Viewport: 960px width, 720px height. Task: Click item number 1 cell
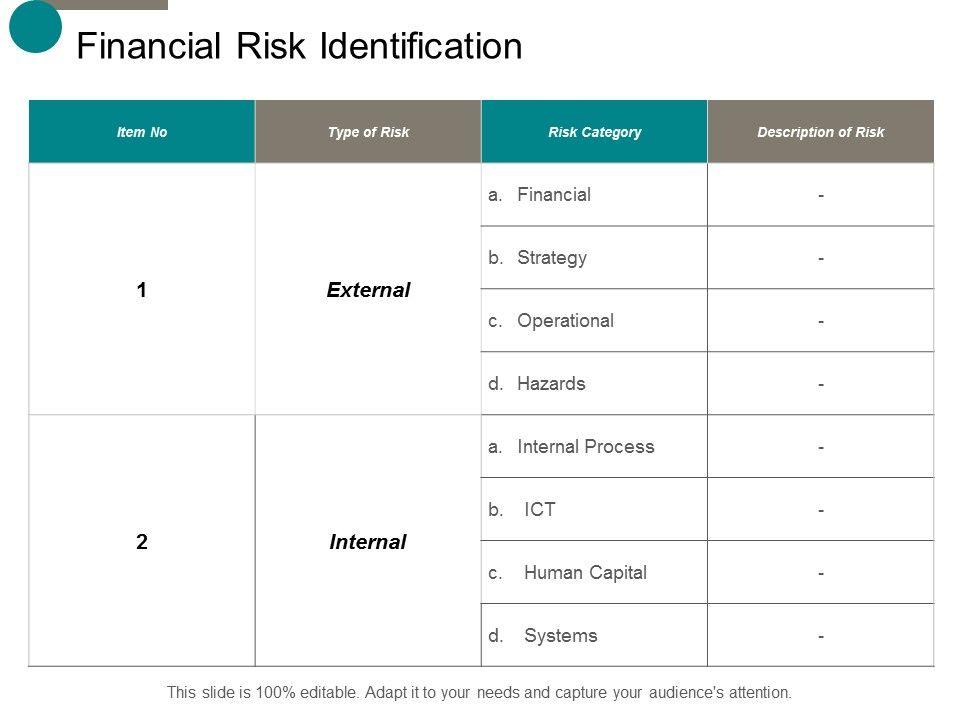(x=142, y=290)
